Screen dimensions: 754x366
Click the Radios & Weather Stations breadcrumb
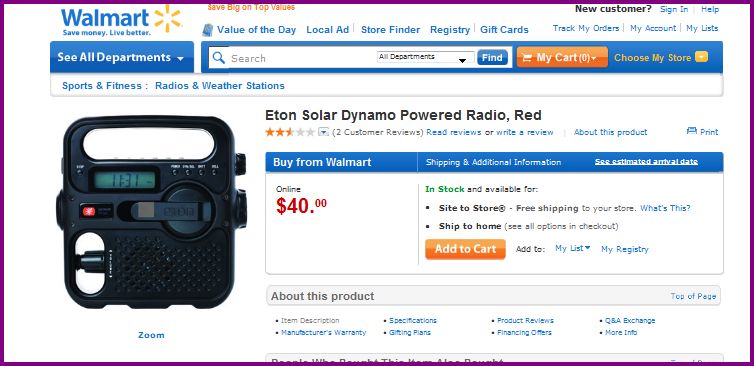[220, 86]
